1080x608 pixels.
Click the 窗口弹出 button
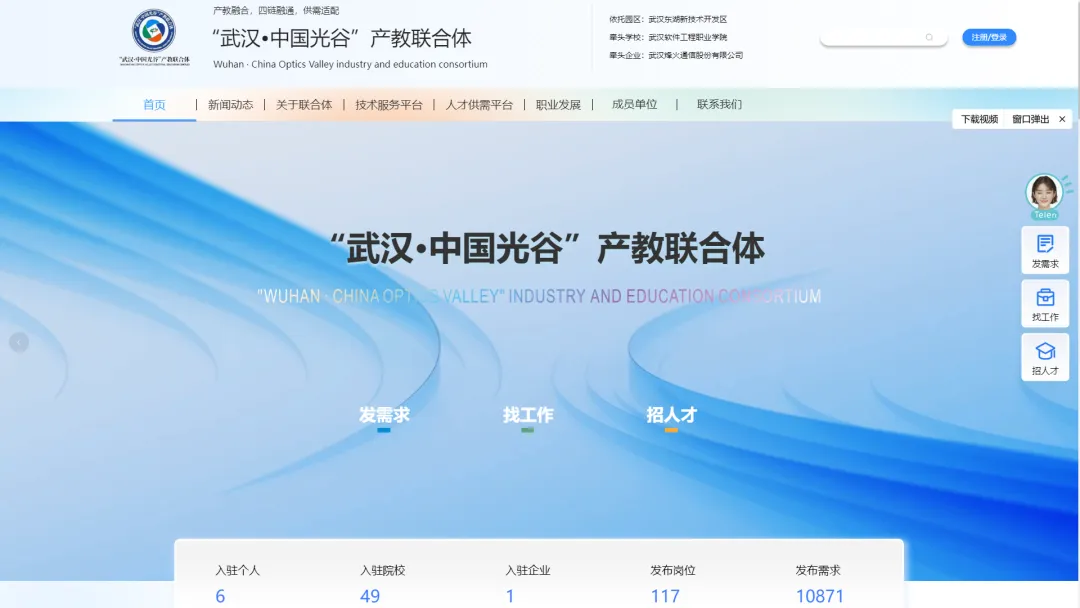coord(1030,119)
